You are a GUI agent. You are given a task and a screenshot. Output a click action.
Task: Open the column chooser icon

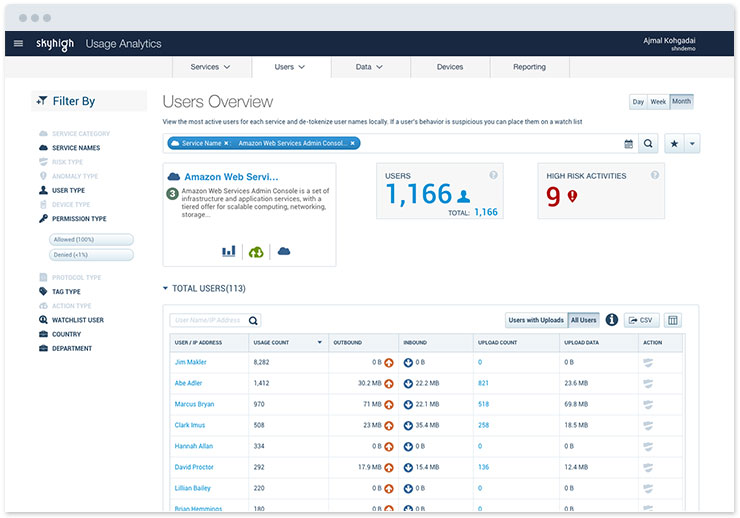click(673, 320)
